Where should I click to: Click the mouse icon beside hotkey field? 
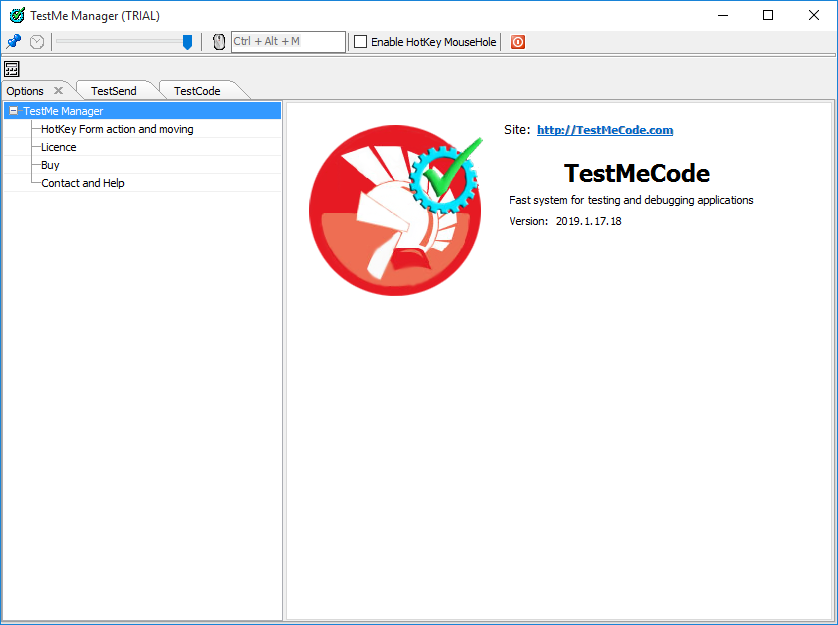(x=219, y=42)
